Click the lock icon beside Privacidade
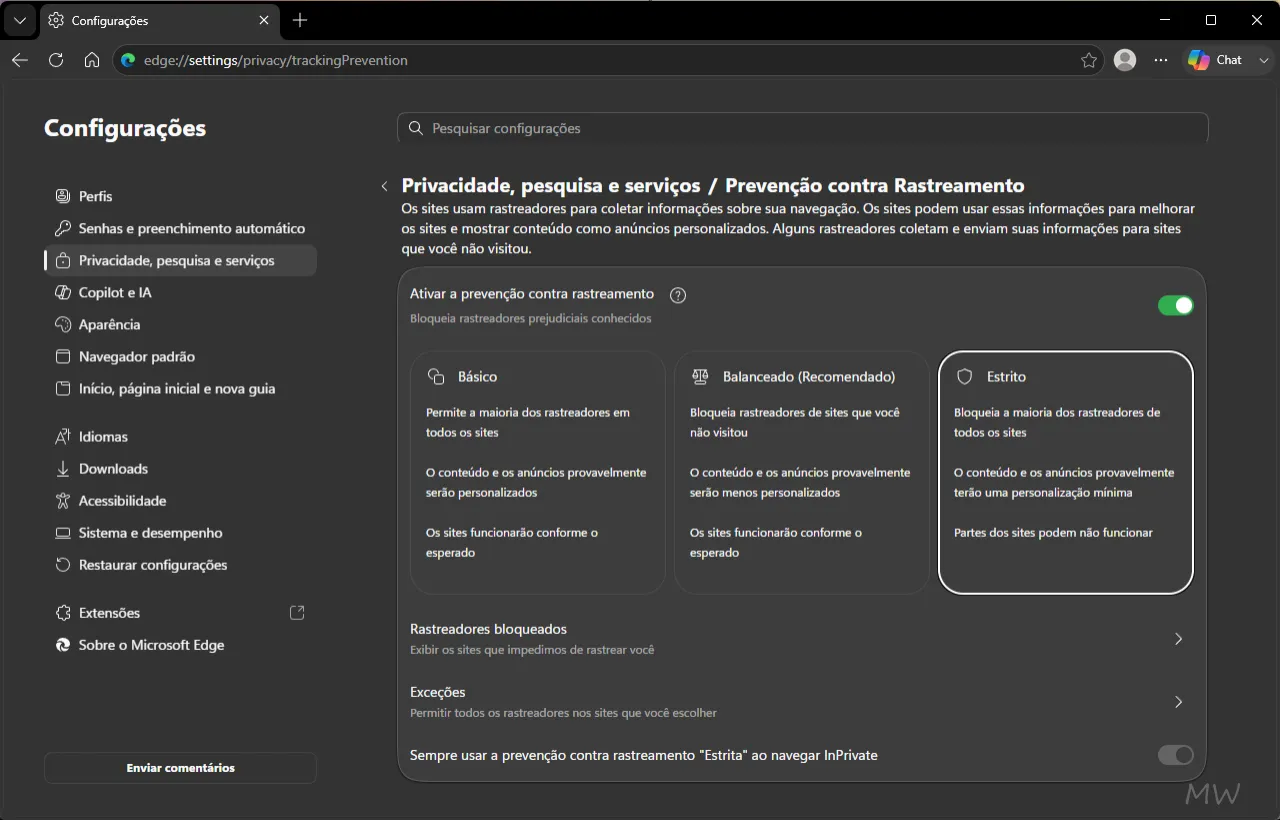 (x=63, y=260)
